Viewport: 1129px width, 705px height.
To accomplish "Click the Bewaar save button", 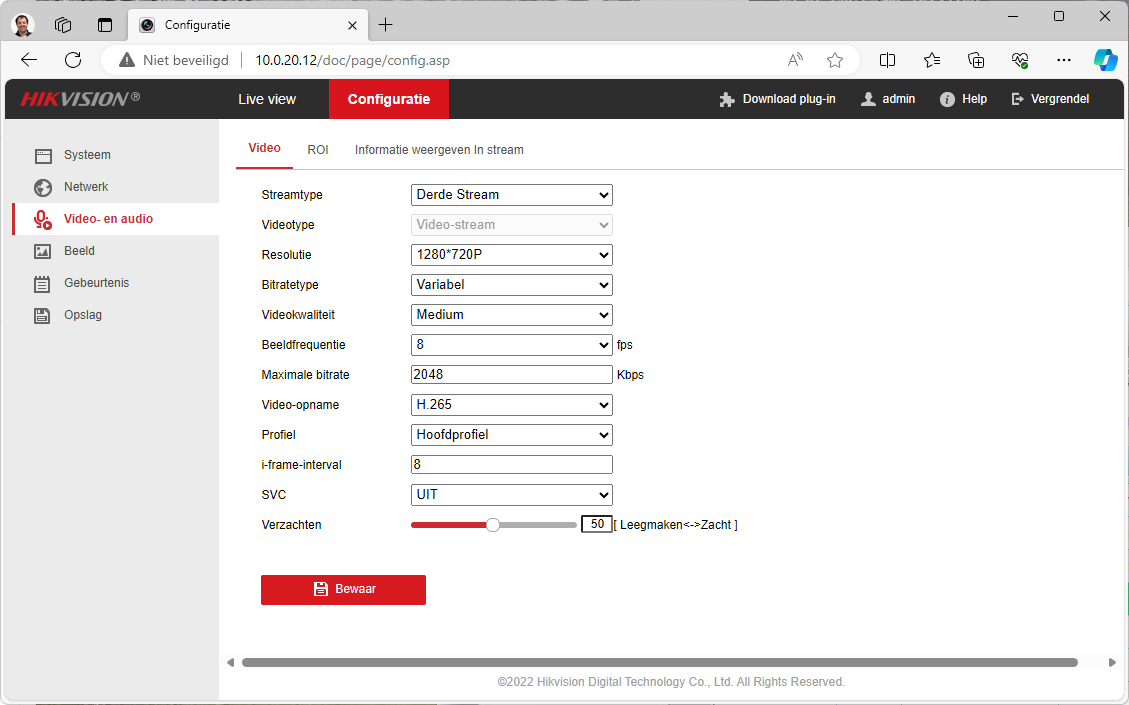I will [x=343, y=590].
